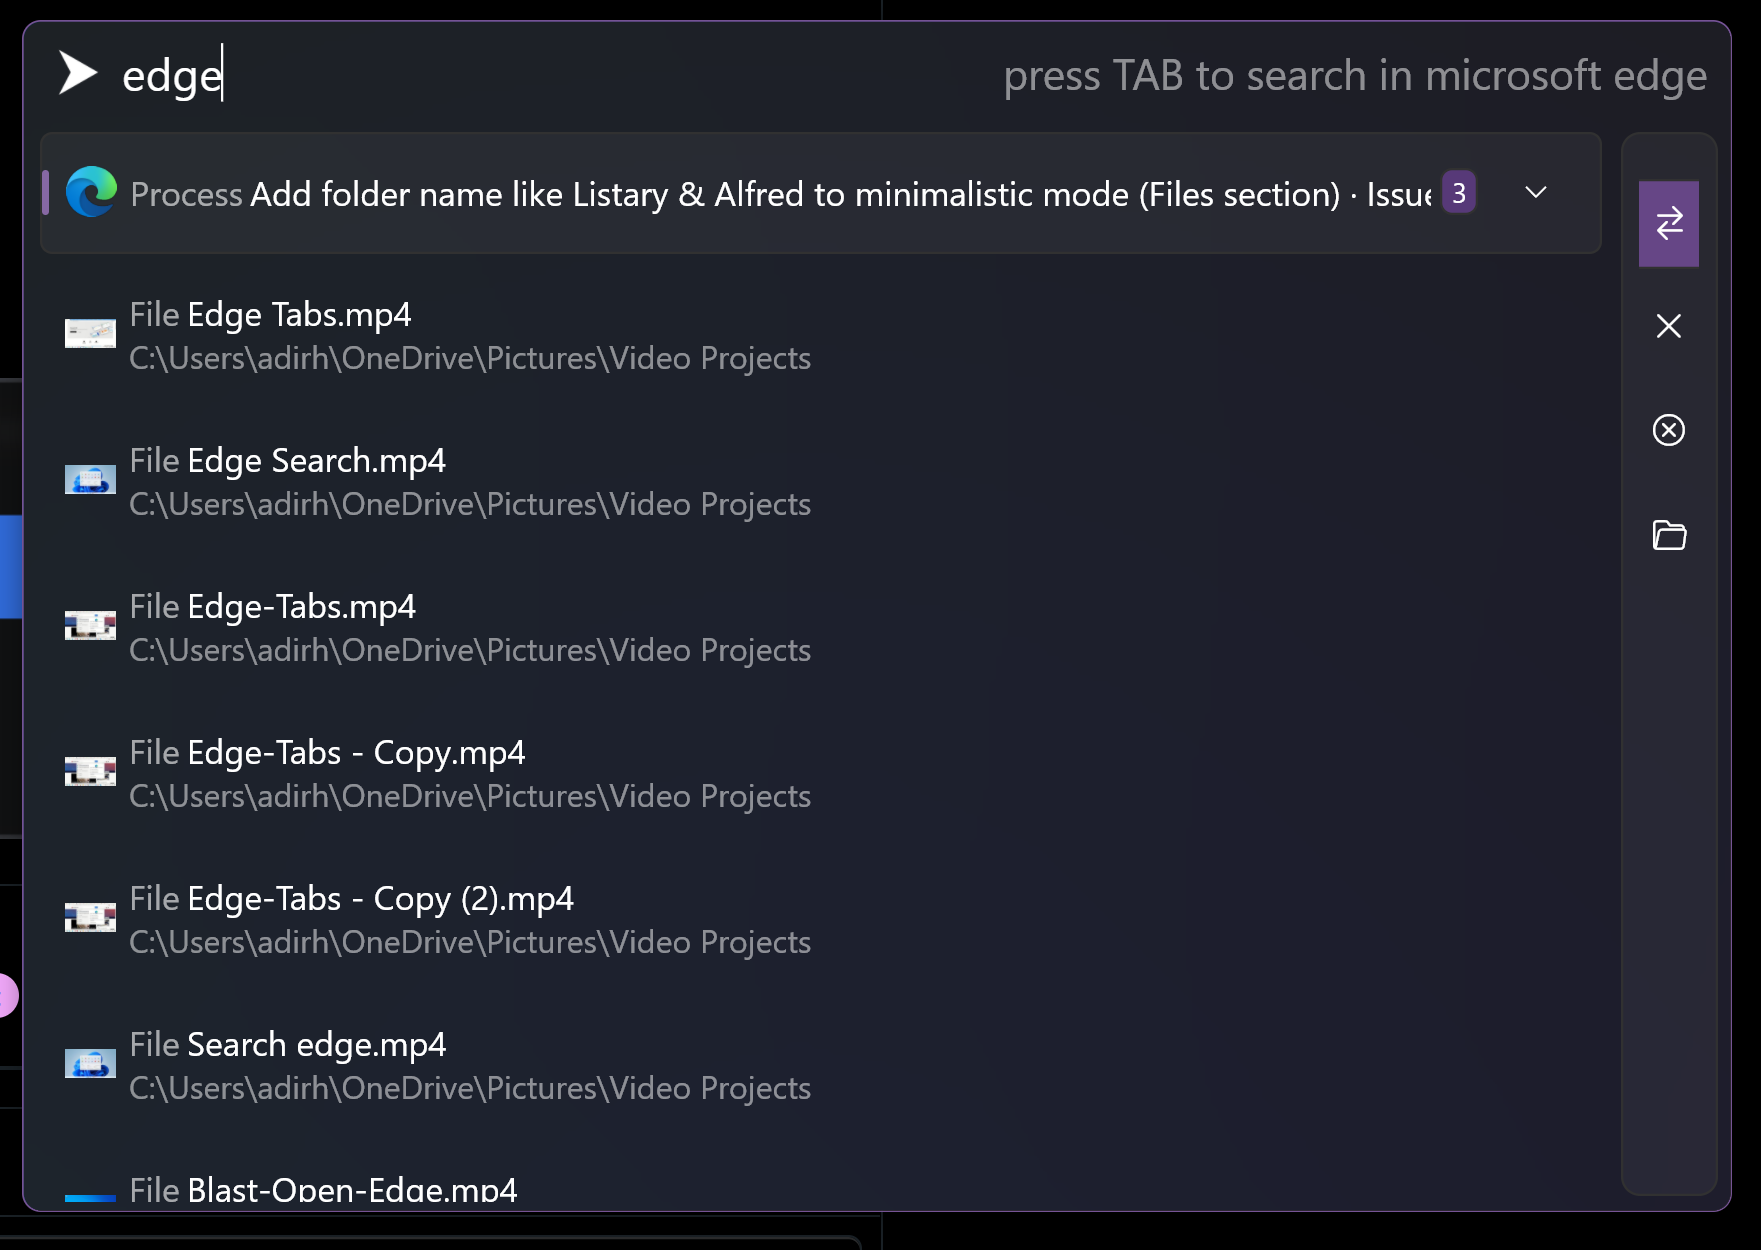Click the Edge Search.mp4 thumbnail icon

click(90, 478)
